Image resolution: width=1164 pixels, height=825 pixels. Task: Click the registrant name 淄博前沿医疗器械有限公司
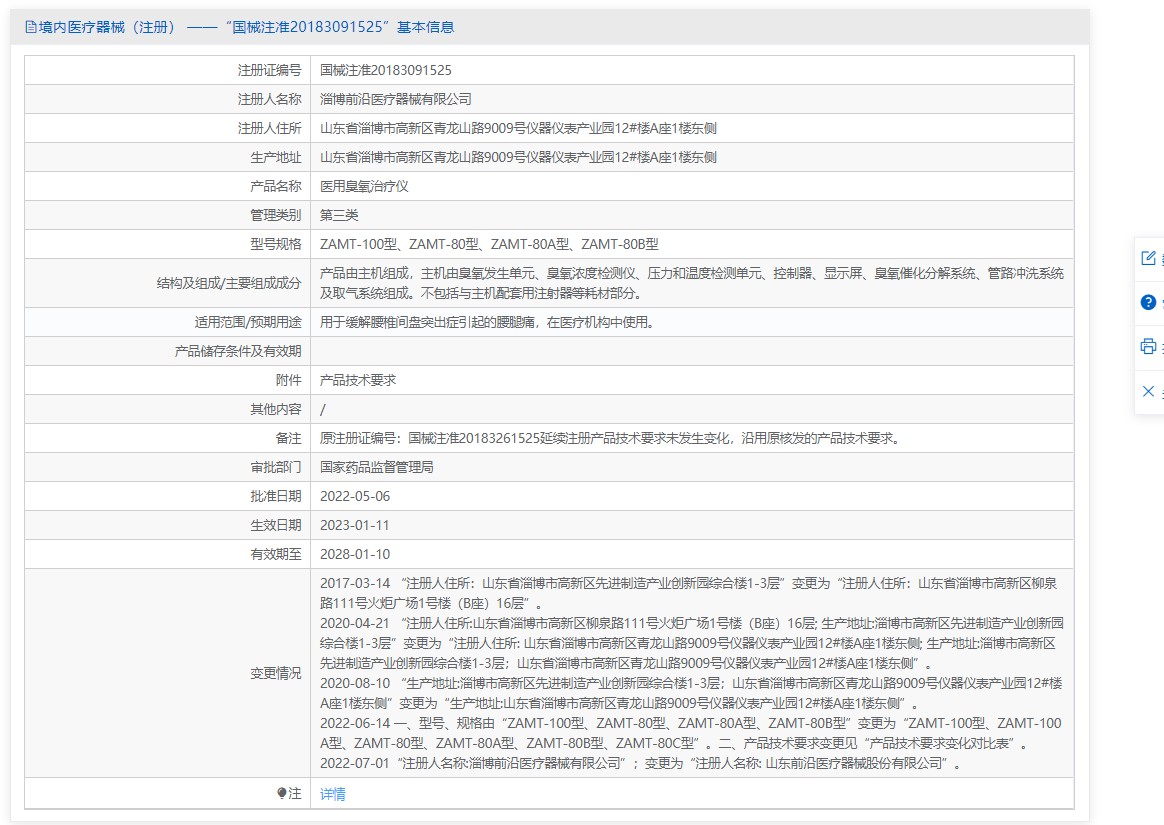click(396, 100)
